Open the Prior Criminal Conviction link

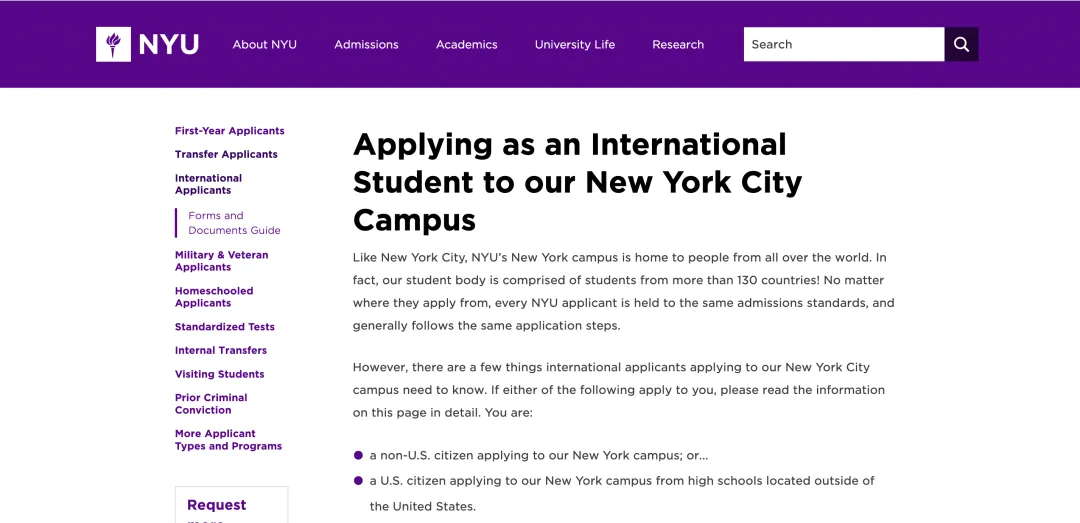click(211, 404)
